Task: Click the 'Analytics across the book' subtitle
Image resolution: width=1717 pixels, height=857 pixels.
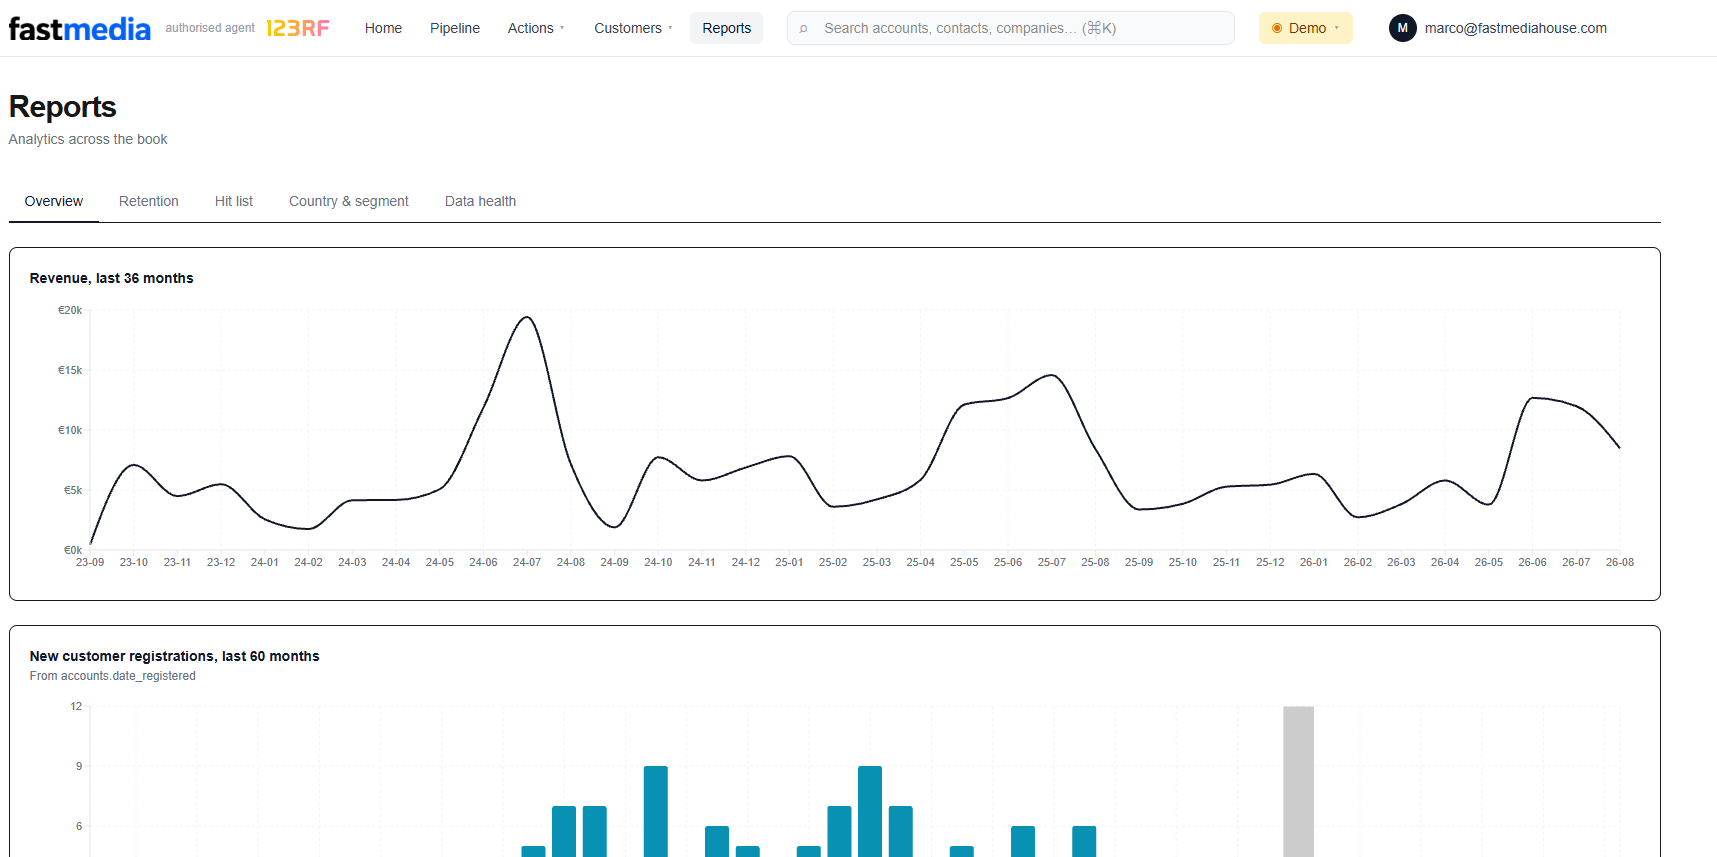Action: click(x=88, y=139)
